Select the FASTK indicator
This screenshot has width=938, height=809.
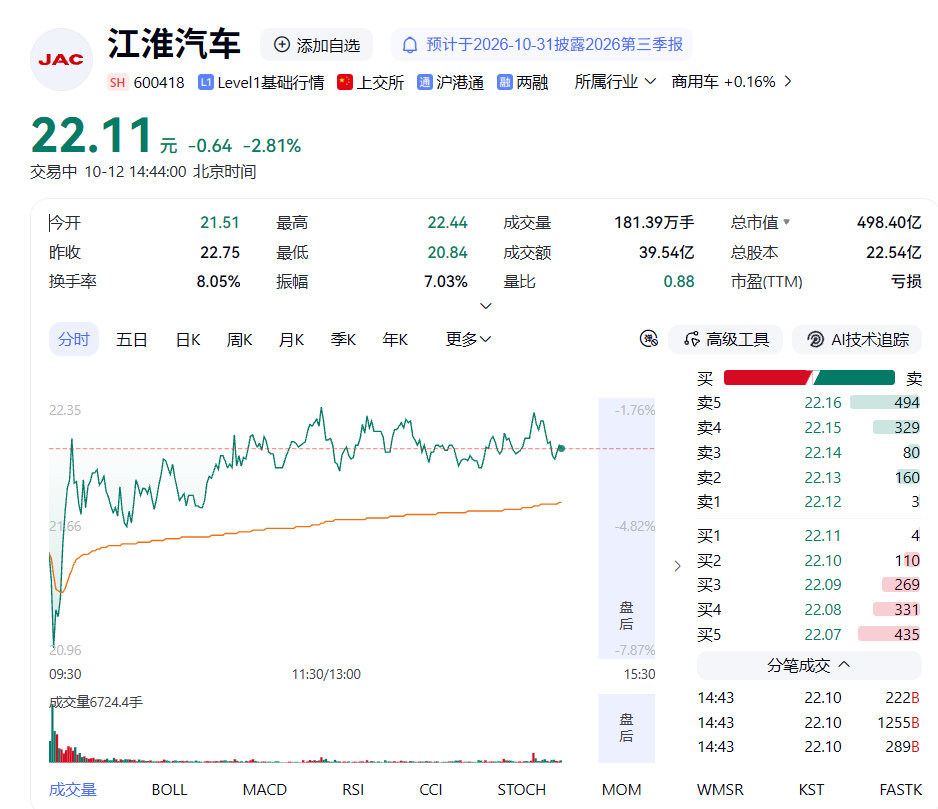901,790
